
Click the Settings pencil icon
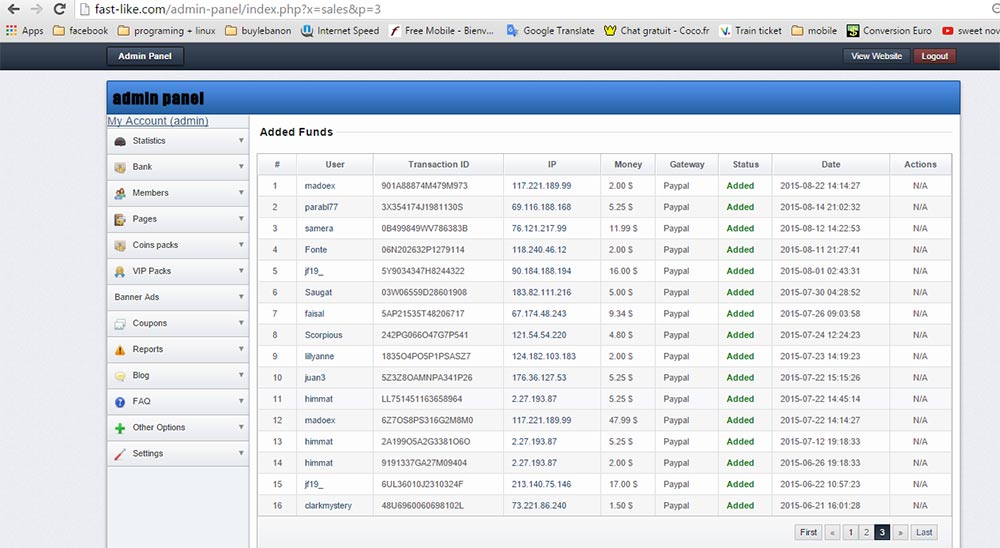(120, 454)
